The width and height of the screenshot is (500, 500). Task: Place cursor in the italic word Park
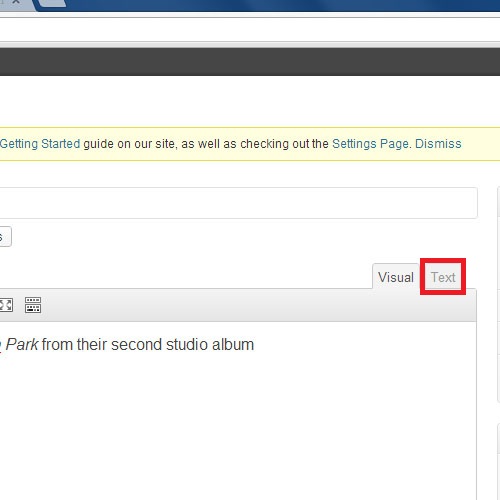22,344
